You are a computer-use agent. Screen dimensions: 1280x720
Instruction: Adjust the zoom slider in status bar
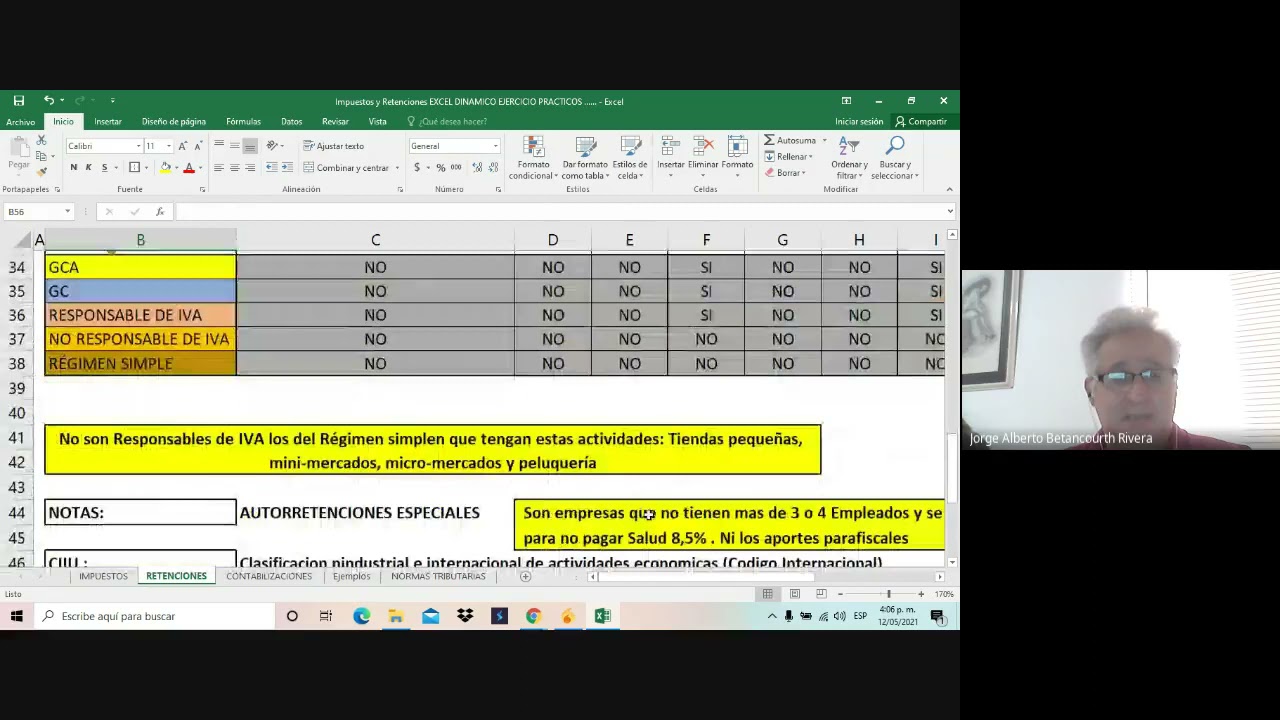(888, 594)
